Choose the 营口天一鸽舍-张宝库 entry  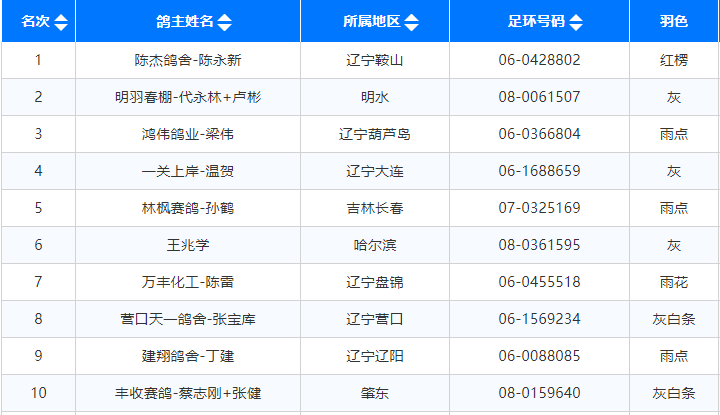pyautogui.click(x=188, y=319)
